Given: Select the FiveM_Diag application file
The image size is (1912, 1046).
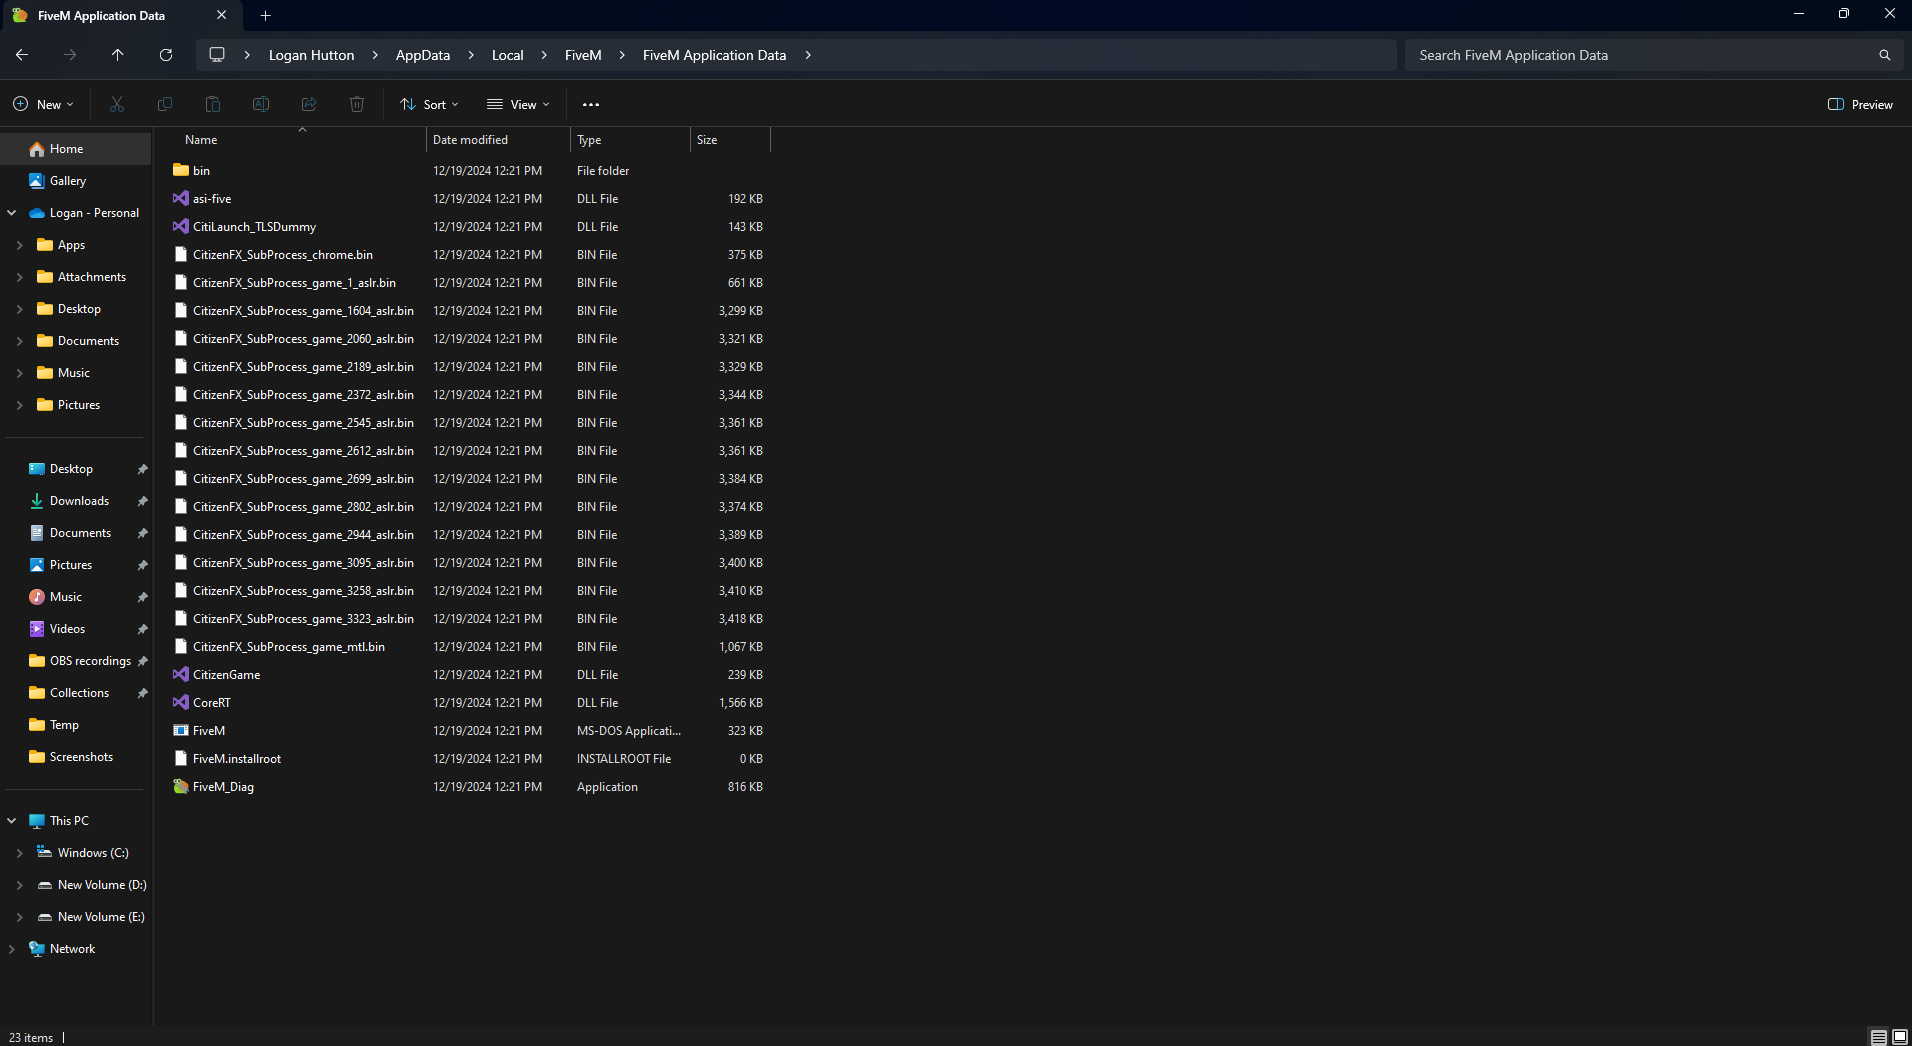Looking at the screenshot, I should pos(223,787).
